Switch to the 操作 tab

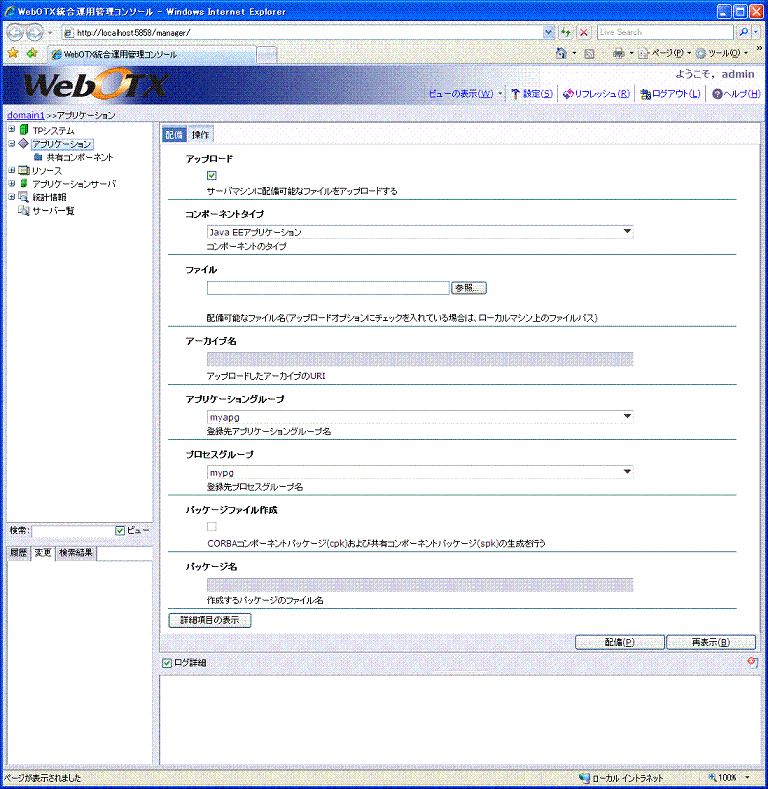click(200, 135)
